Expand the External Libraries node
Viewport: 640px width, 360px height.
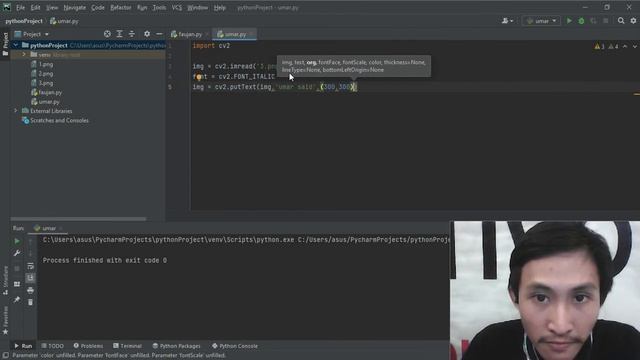(16, 111)
